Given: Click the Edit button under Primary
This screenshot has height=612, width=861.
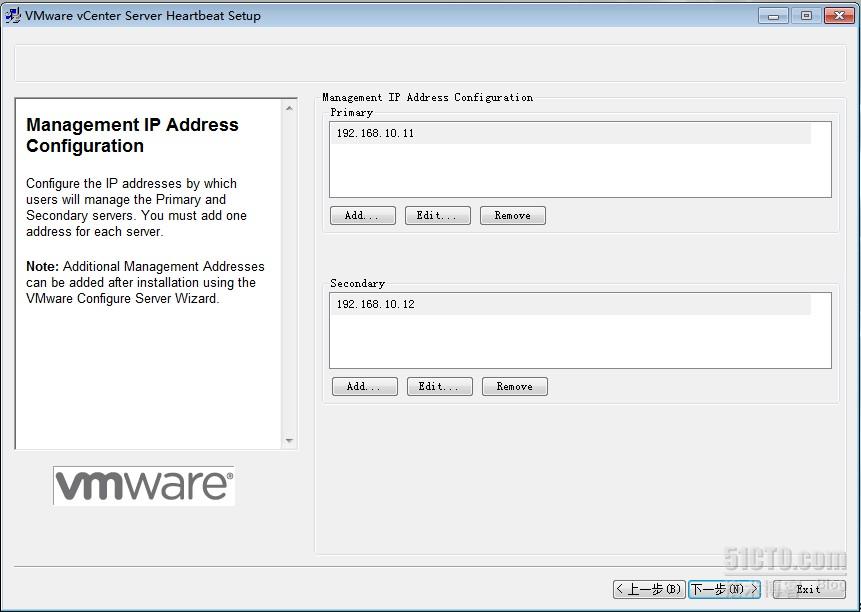Looking at the screenshot, I should 438,215.
